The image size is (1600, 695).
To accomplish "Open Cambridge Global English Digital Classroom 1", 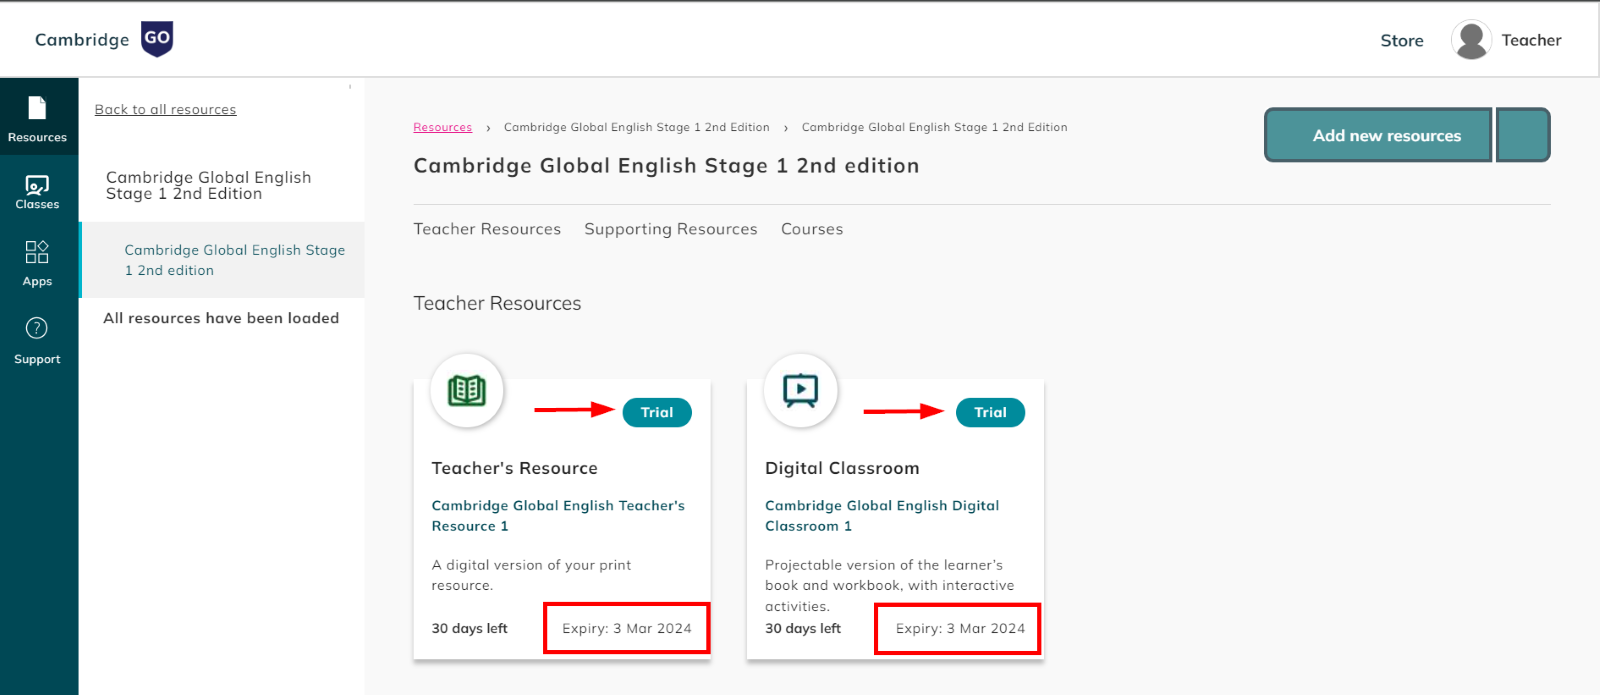I will pyautogui.click(x=882, y=516).
